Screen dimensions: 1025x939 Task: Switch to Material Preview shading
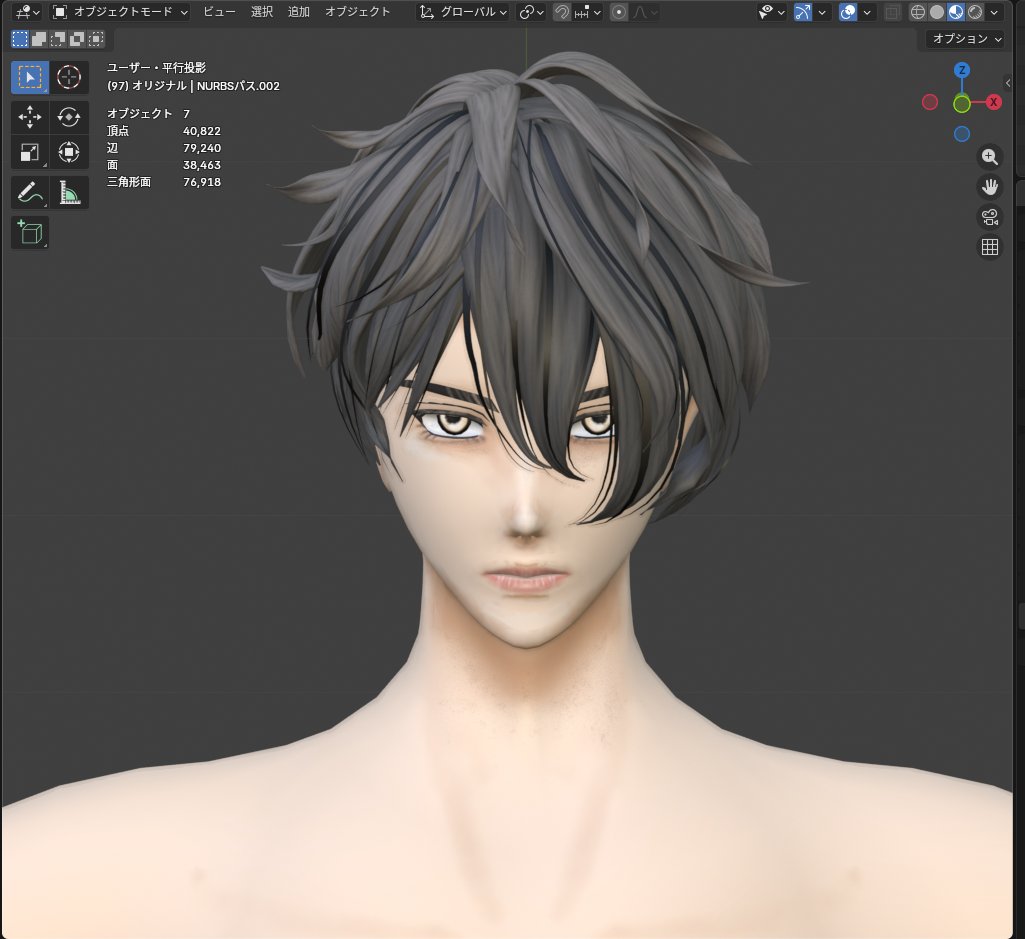956,12
